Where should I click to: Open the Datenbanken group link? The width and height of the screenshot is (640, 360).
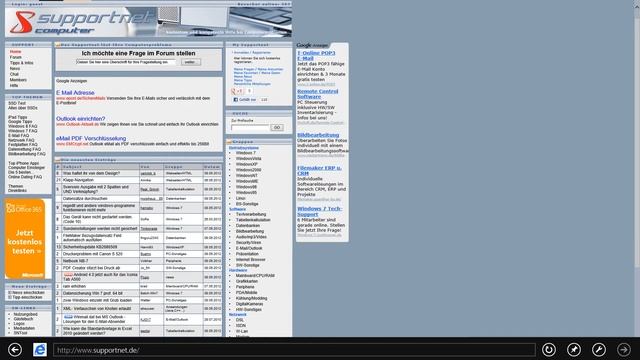coord(248,226)
